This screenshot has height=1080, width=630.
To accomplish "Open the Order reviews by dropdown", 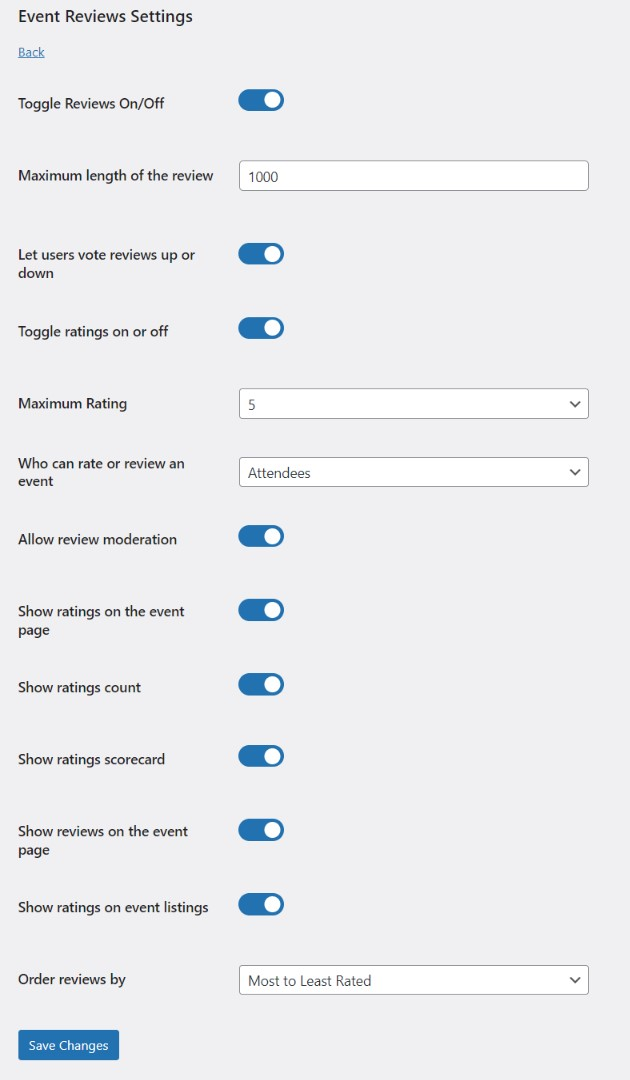I will pyautogui.click(x=413, y=980).
